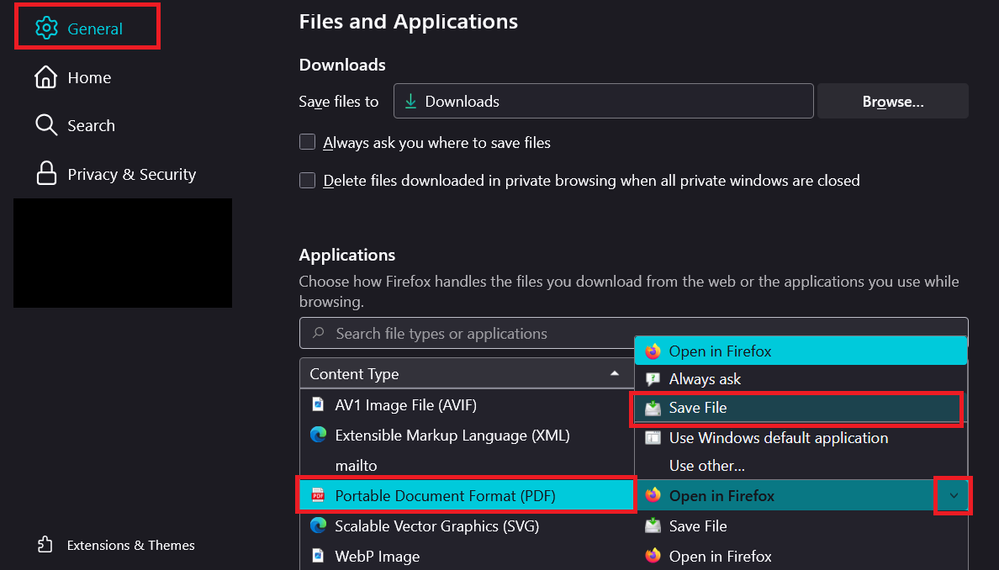Select Scalable Vector Graphics (SVG) row
Screen dimensions: 999x570
point(466,526)
